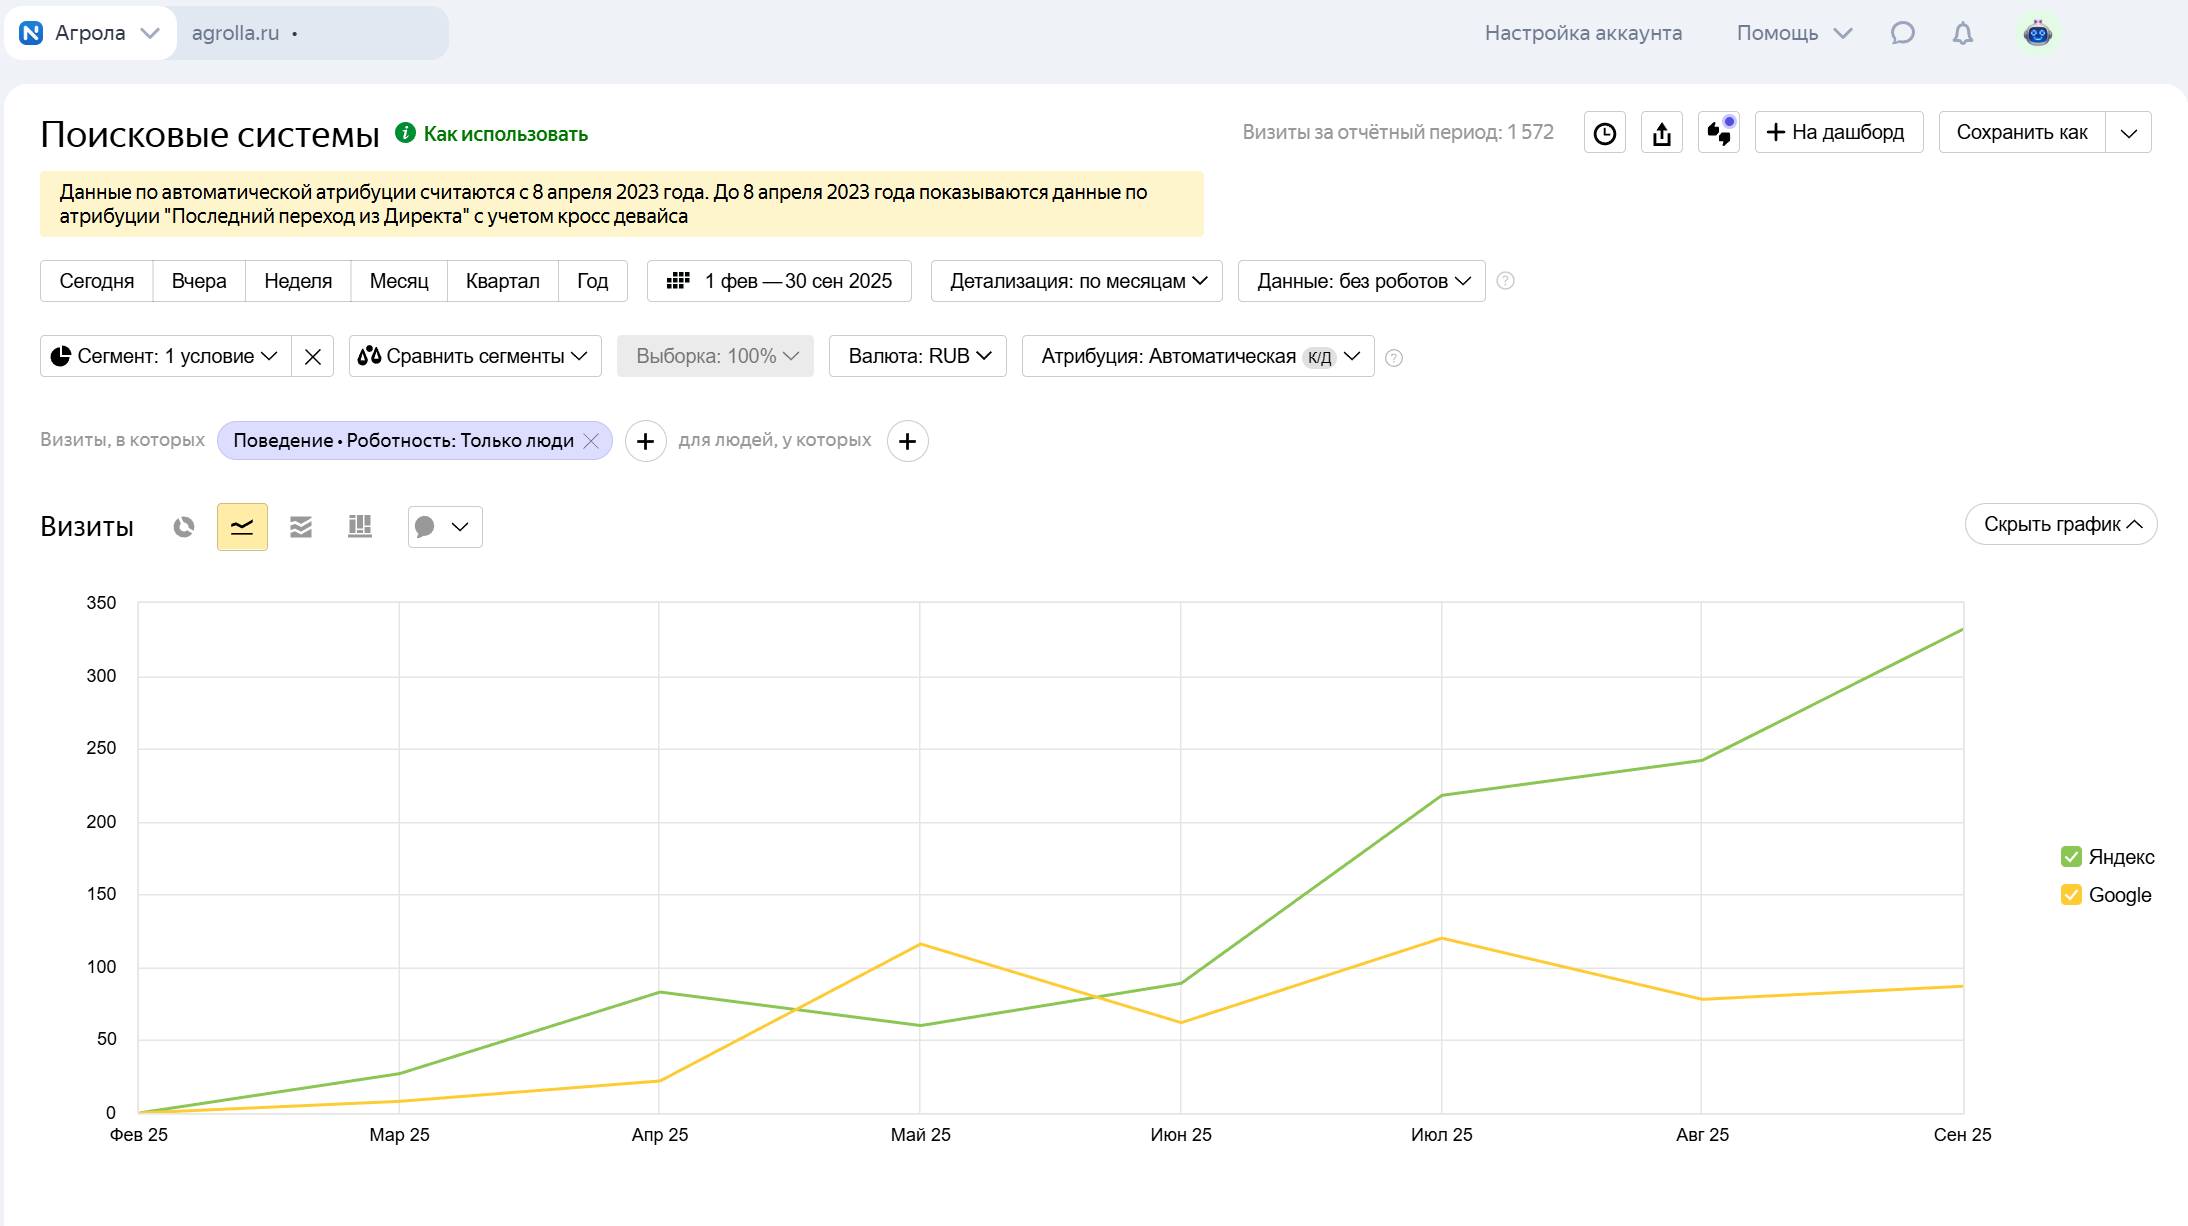Remove the segment with the X button

click(x=312, y=357)
